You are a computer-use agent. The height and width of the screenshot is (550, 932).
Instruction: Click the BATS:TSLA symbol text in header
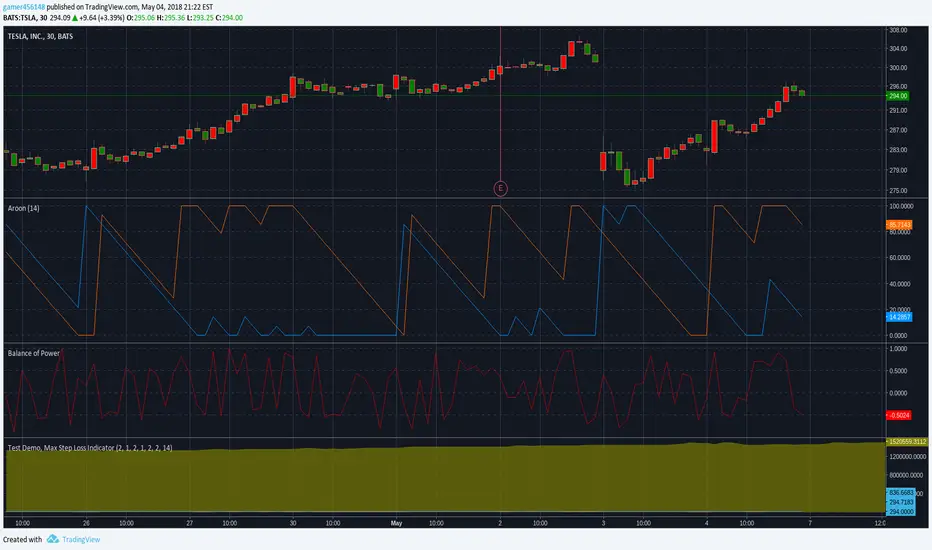(20, 18)
